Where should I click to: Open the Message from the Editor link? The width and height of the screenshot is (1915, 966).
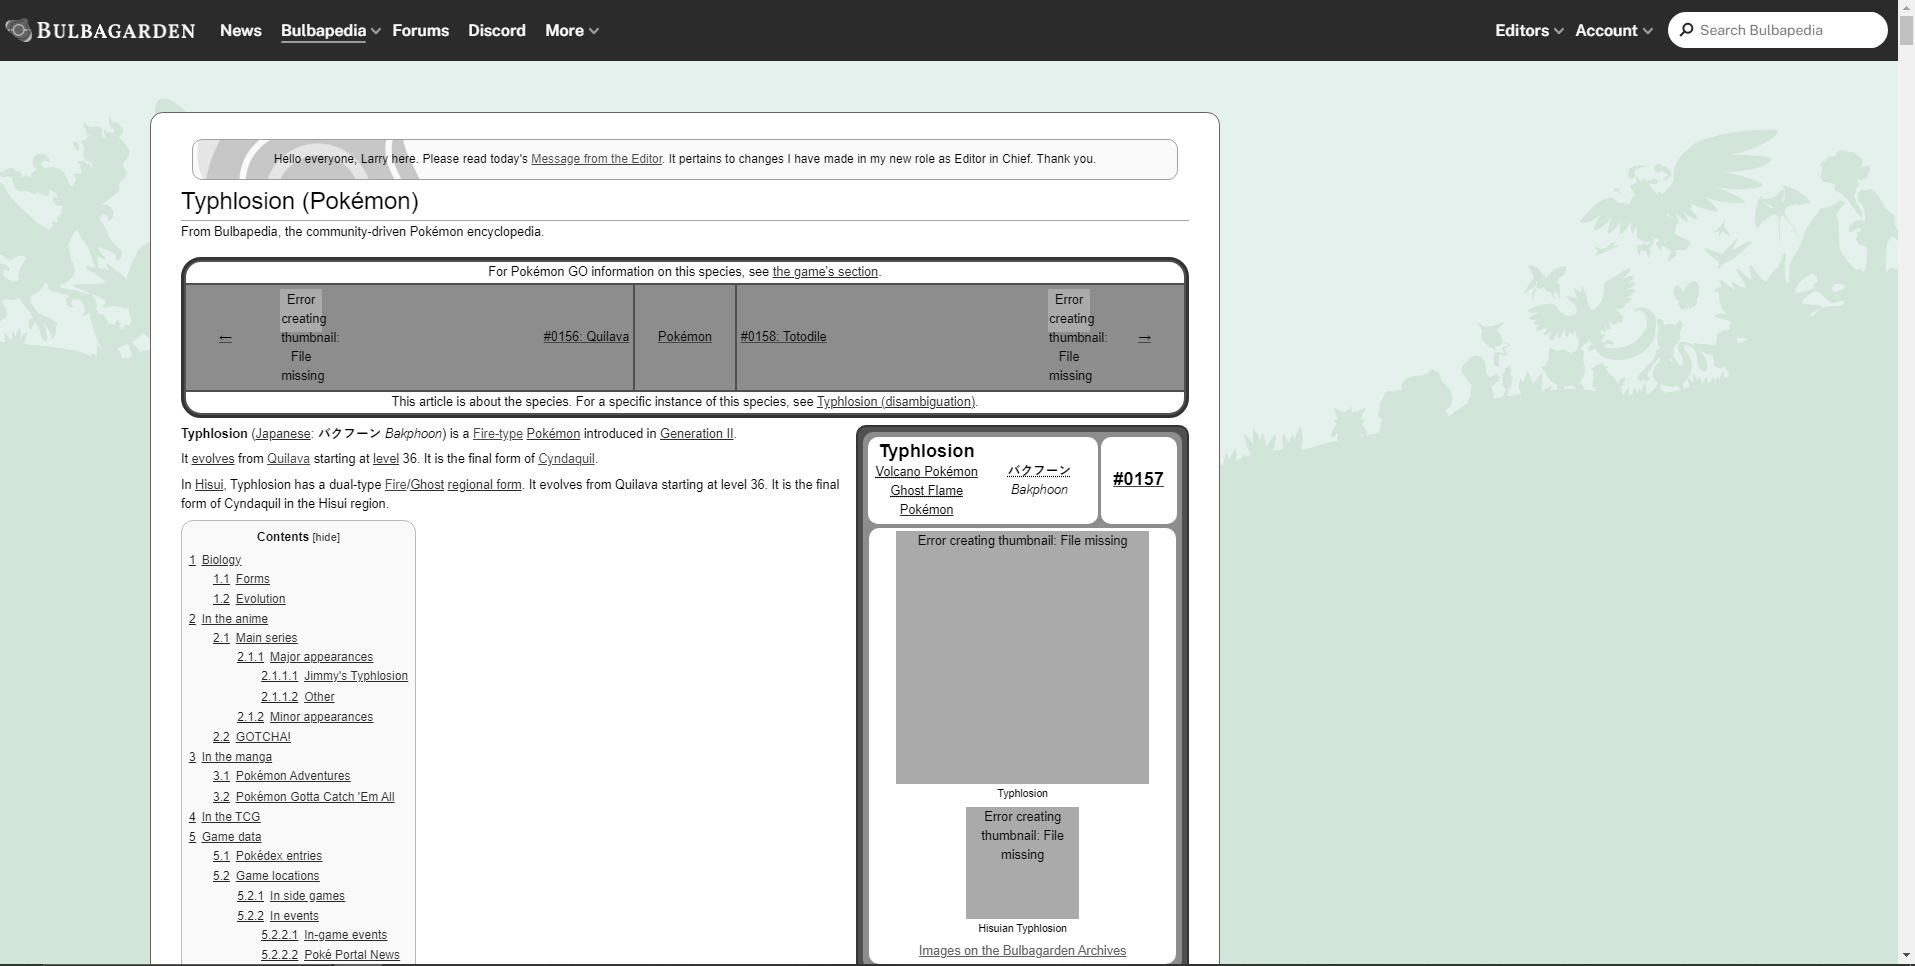(597, 159)
